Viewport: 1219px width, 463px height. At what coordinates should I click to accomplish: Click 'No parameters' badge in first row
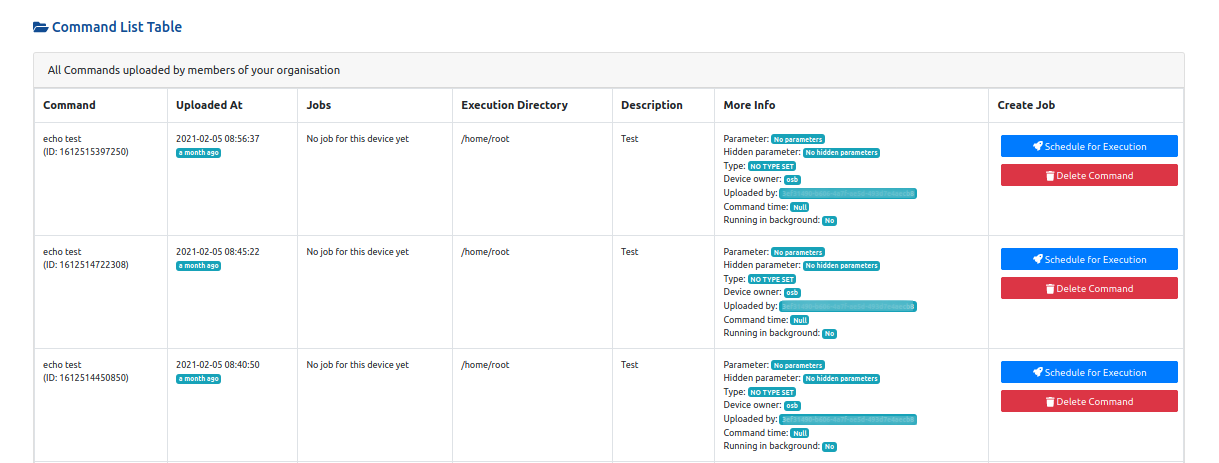[797, 140]
